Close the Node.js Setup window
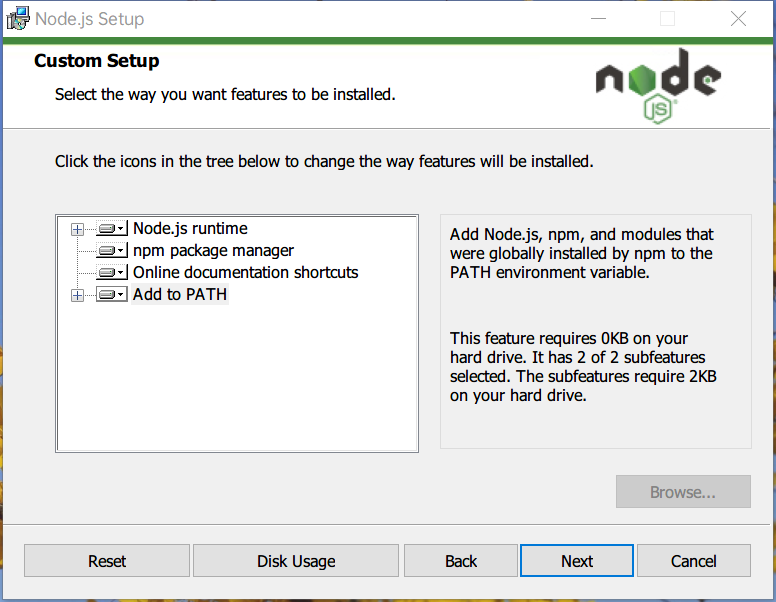Image resolution: width=776 pixels, height=602 pixels. [738, 19]
